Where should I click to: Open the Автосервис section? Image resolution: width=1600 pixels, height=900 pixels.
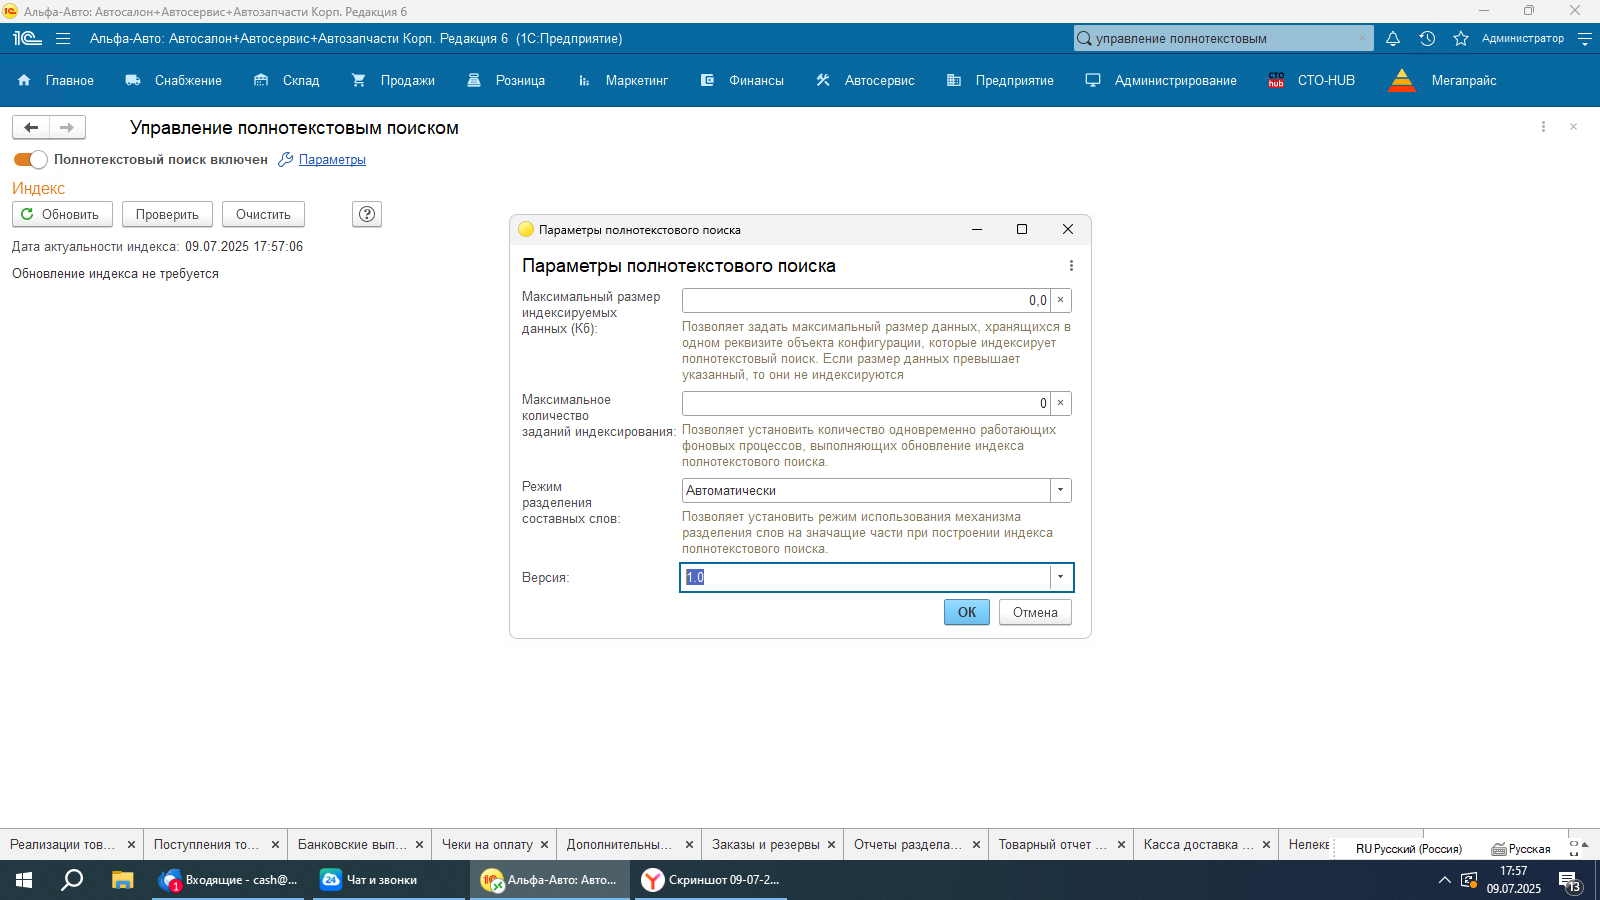point(865,80)
